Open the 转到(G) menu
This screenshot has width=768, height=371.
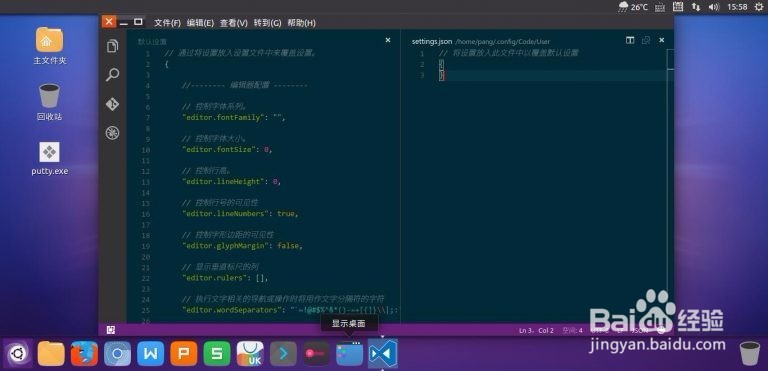click(267, 23)
